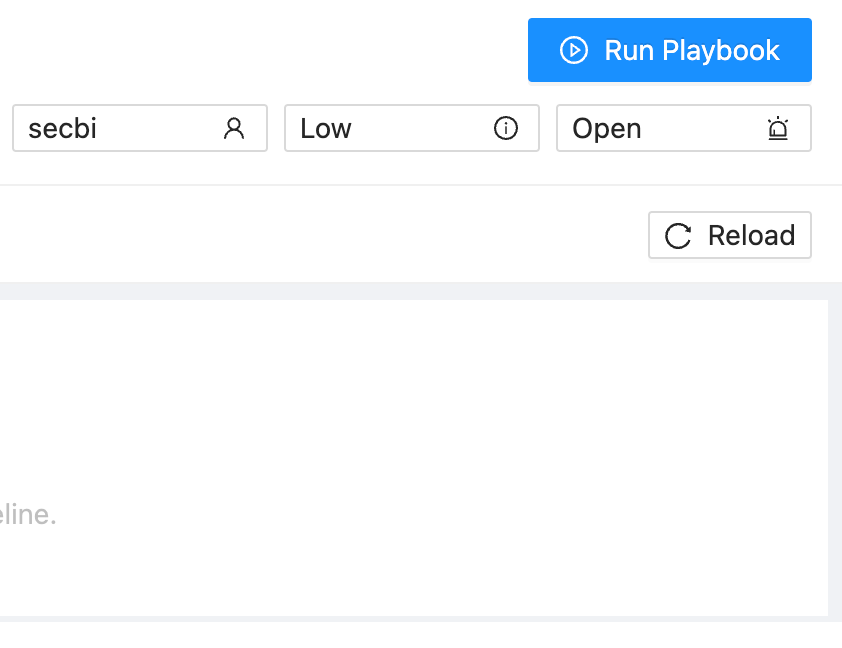Screen dimensions: 842x648
Task: Open the Open status dropdown
Action: [x=683, y=128]
